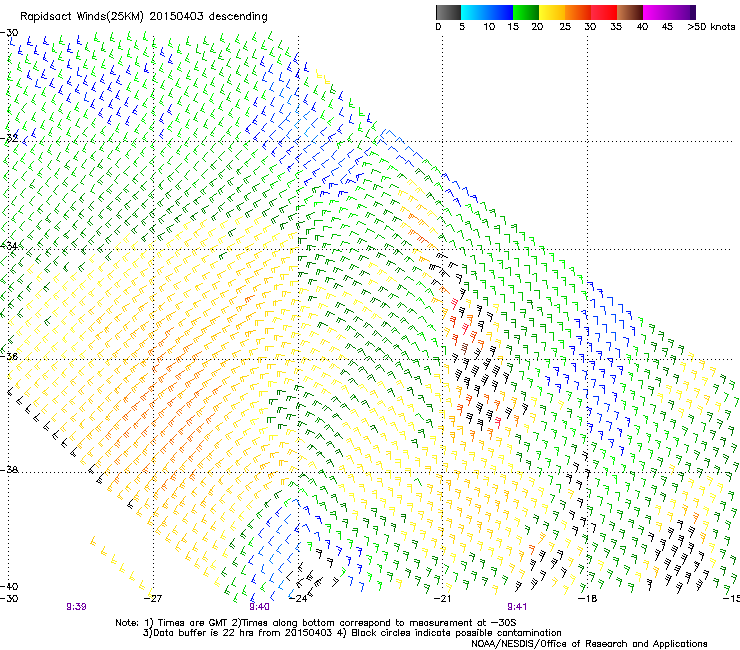Click the yellow 20-25 knots legend band
Screen dimensions: 740x650
click(x=552, y=12)
